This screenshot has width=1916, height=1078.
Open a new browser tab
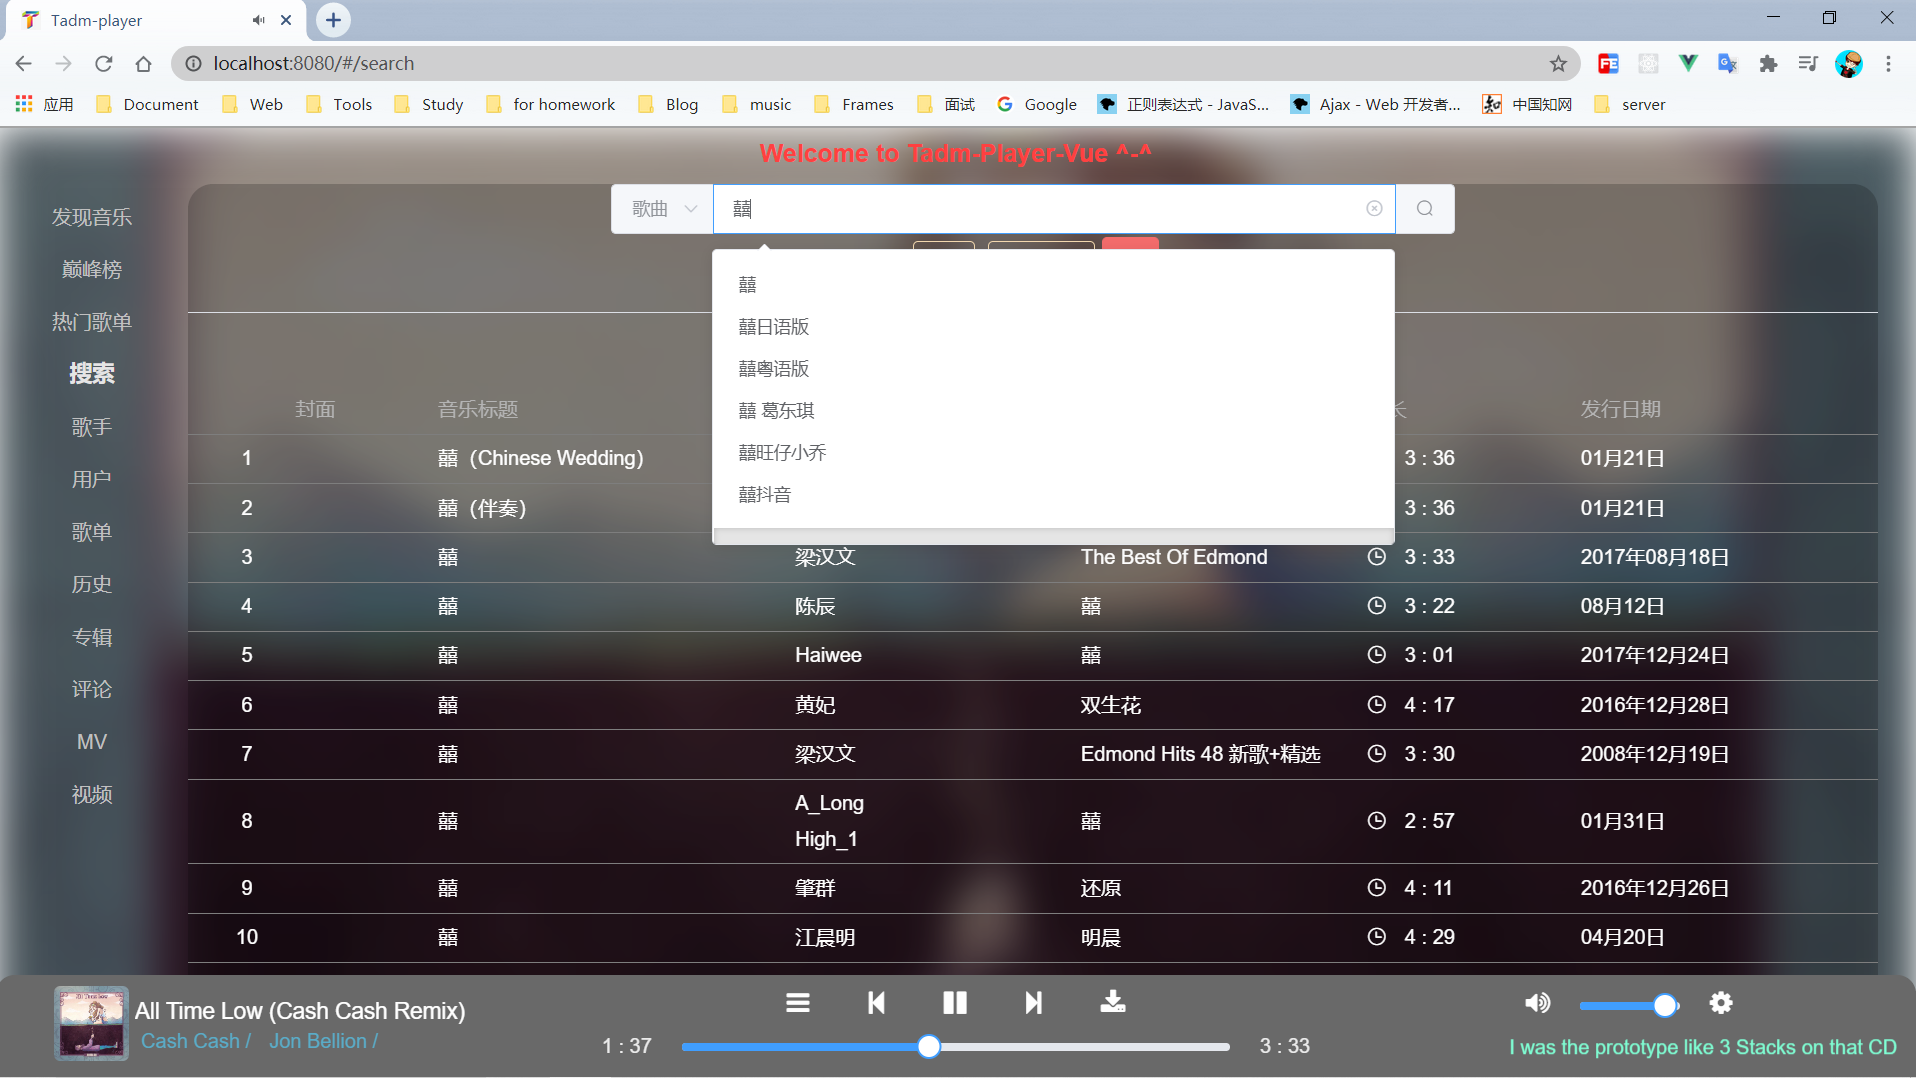click(333, 19)
